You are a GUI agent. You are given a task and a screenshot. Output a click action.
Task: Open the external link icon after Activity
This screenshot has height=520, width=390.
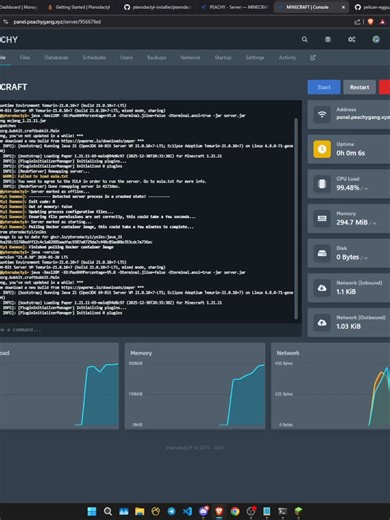313,57
